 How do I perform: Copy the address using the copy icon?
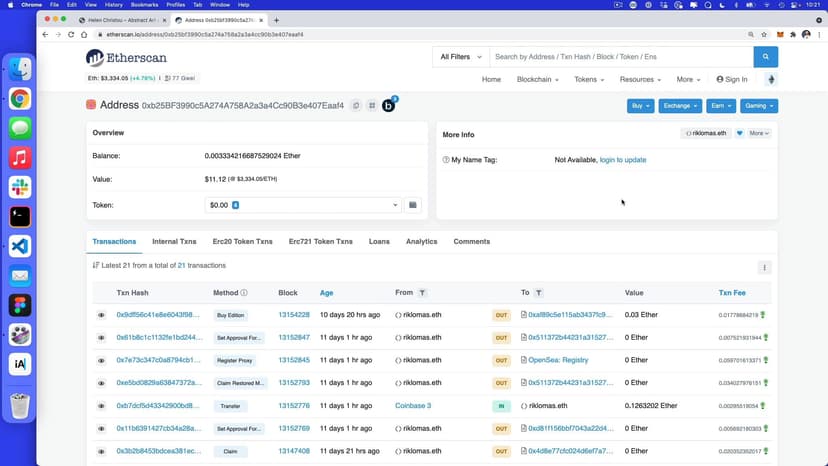[355, 105]
